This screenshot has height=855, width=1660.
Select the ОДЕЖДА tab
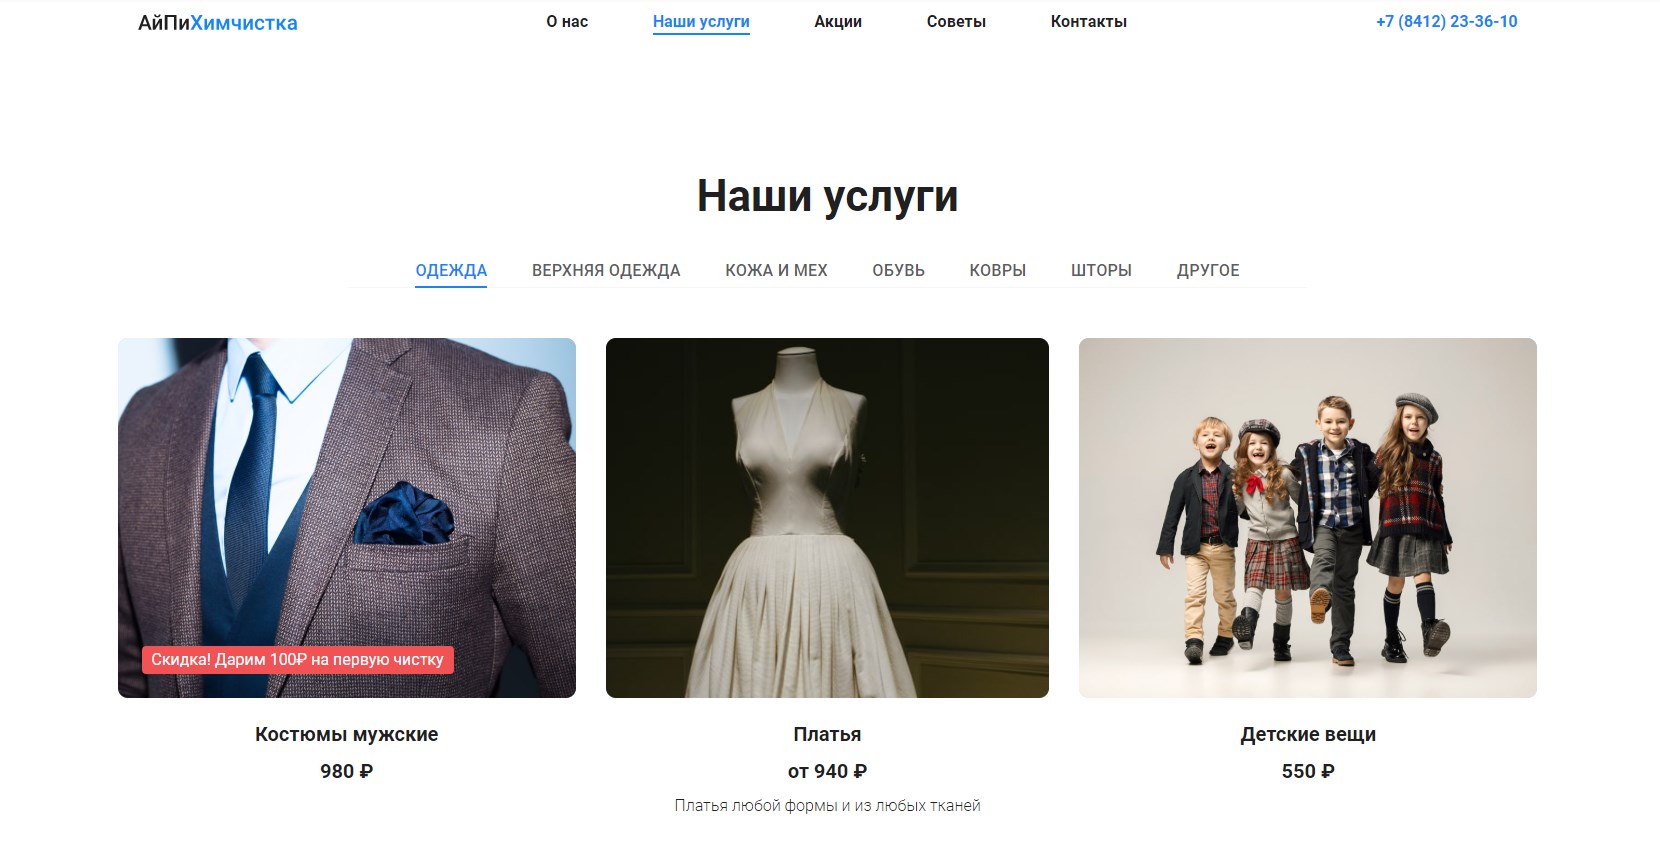coord(451,270)
